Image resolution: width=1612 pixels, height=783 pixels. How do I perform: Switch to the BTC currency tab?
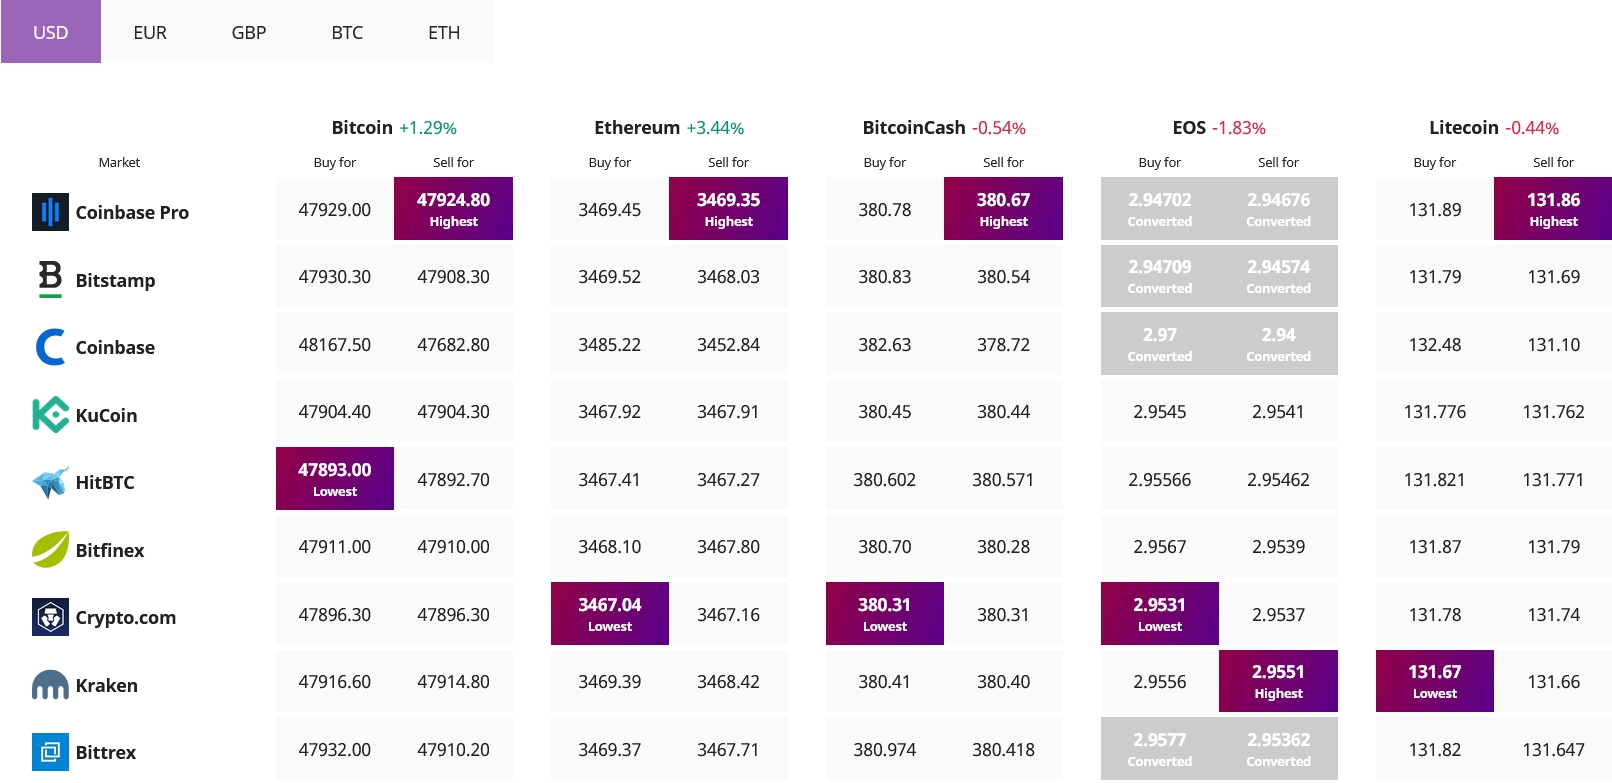point(347,32)
